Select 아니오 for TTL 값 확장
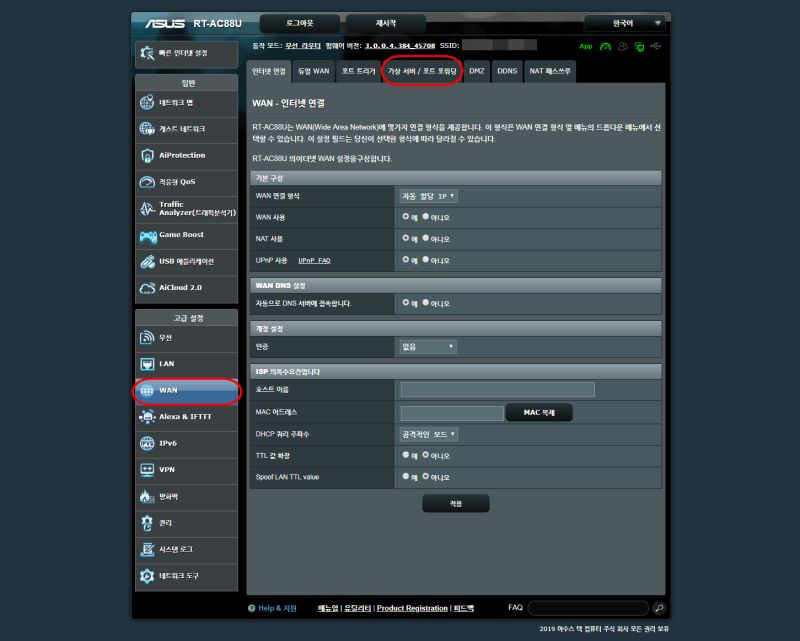800x641 pixels. pos(426,455)
